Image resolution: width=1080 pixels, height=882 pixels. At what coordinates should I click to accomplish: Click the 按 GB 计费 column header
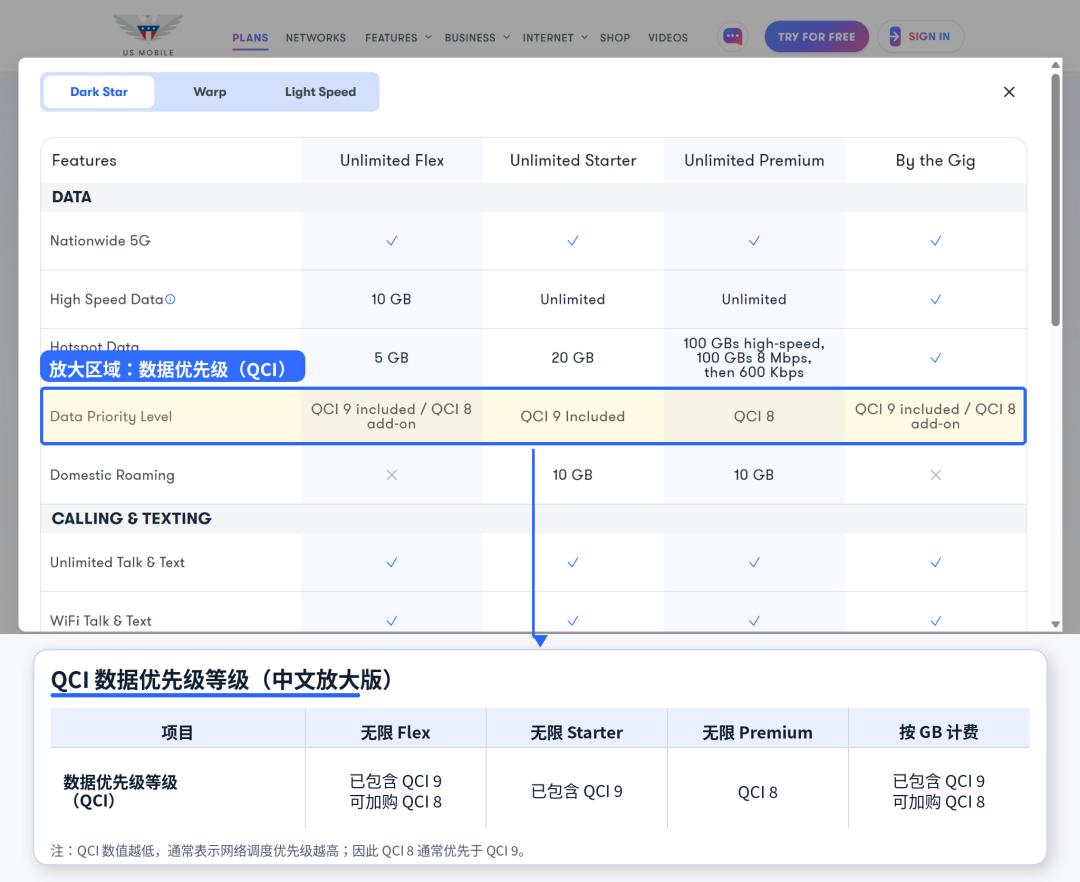(939, 732)
